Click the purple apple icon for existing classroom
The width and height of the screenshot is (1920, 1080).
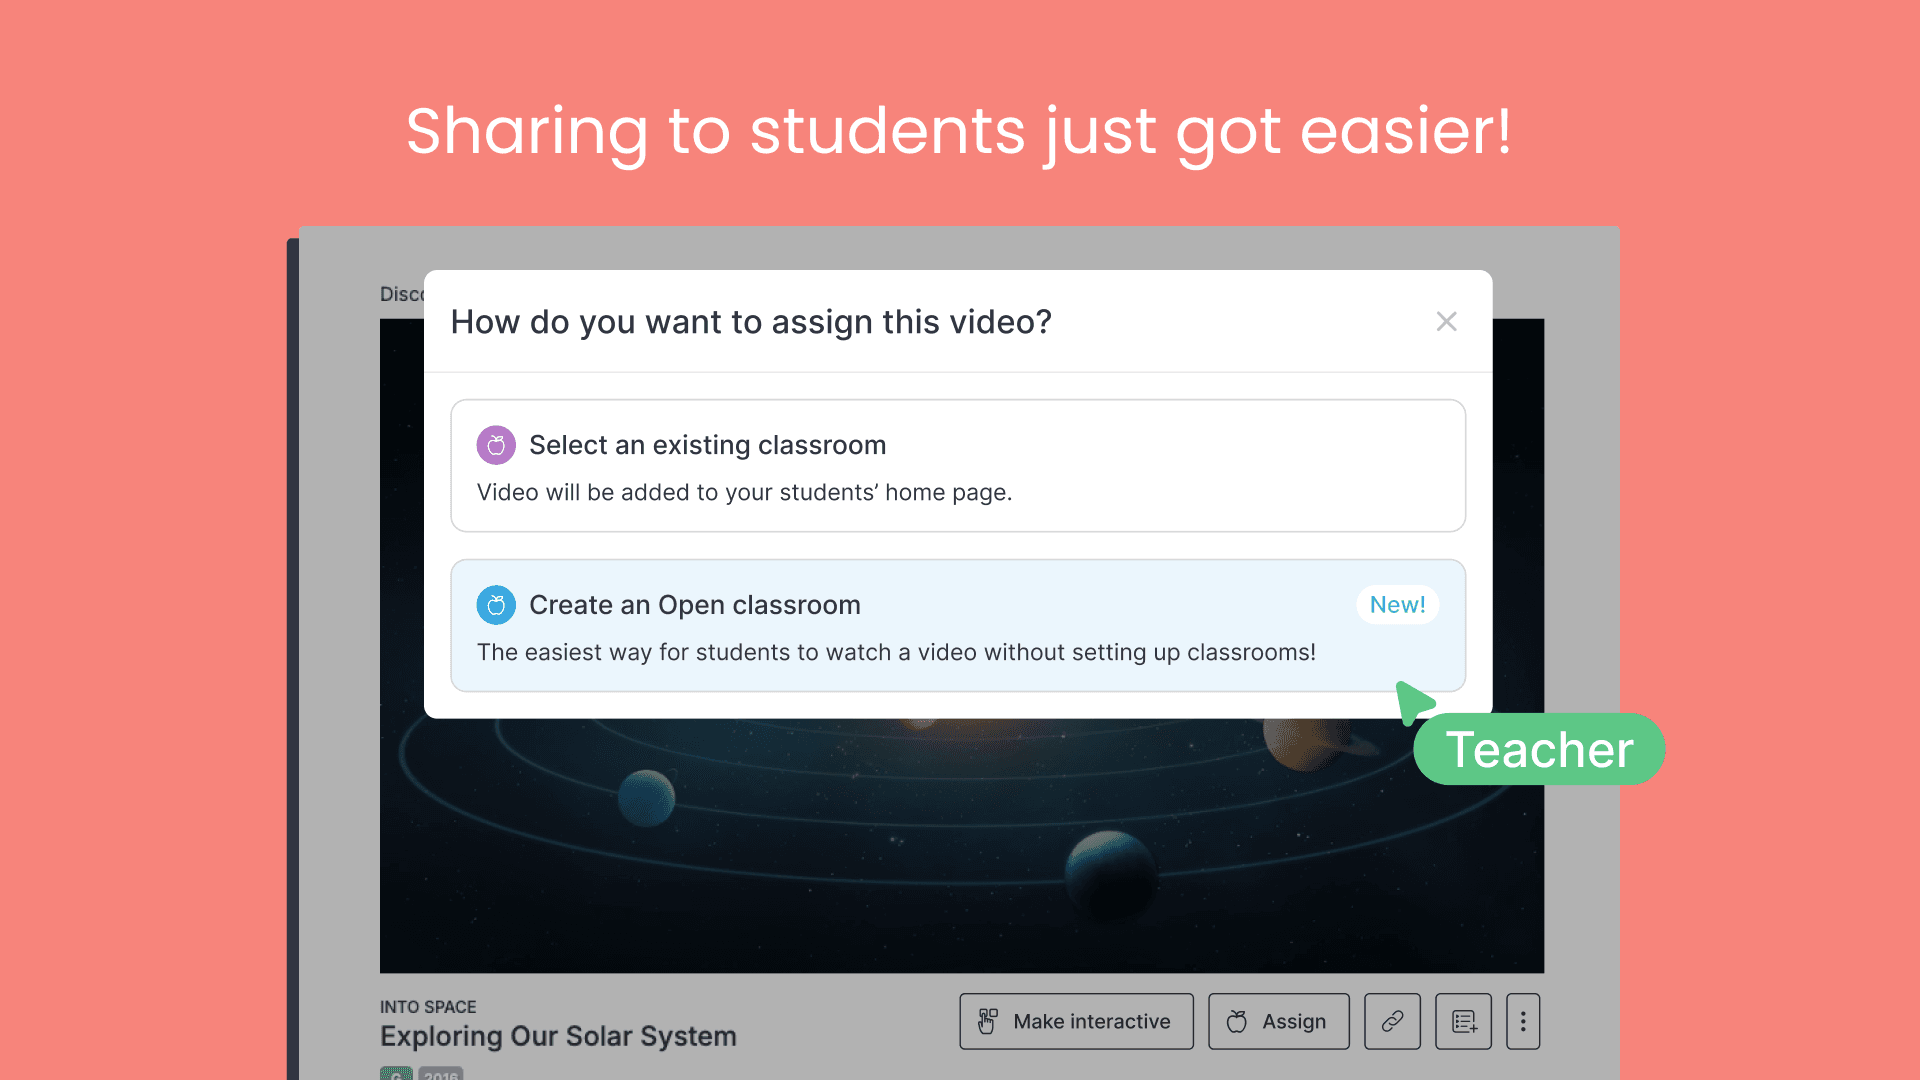496,445
